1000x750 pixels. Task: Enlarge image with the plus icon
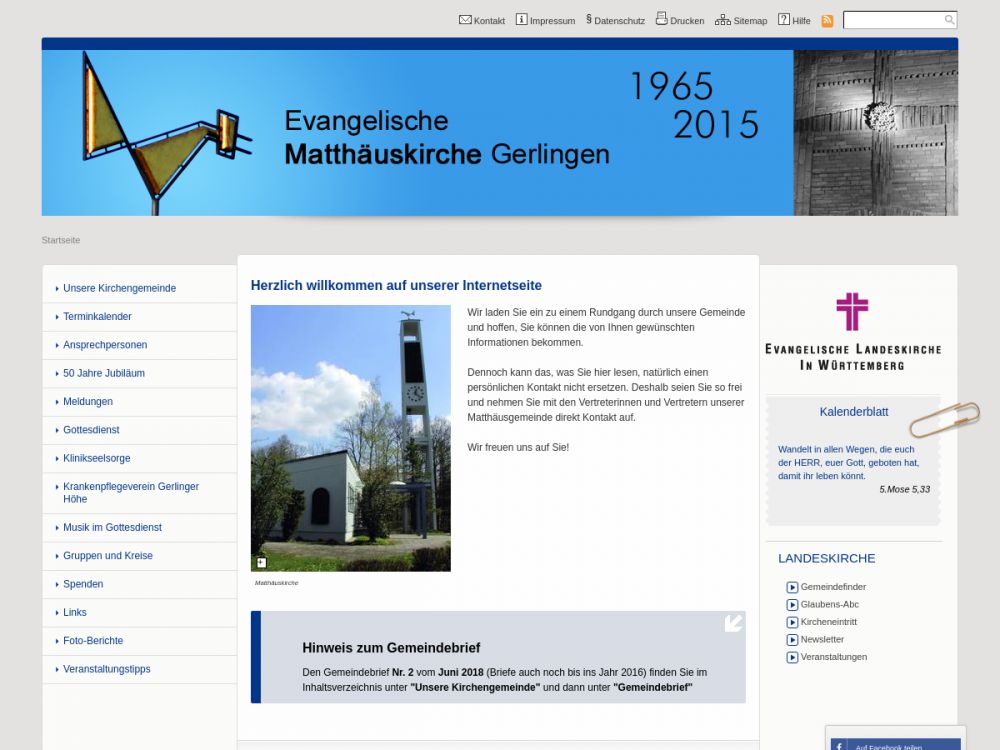[x=261, y=563]
